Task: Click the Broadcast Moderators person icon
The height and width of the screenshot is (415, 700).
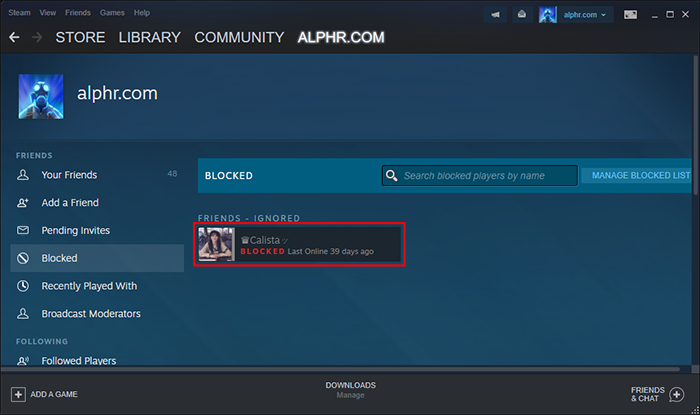Action: pyautogui.click(x=23, y=314)
